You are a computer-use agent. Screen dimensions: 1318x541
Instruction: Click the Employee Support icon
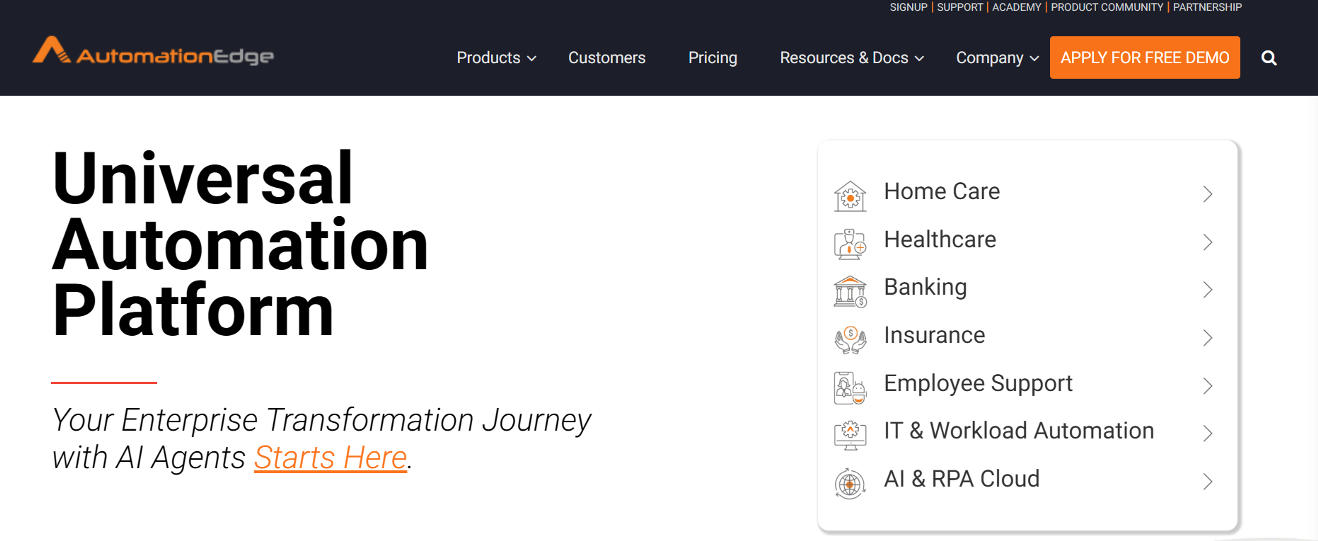(x=850, y=387)
